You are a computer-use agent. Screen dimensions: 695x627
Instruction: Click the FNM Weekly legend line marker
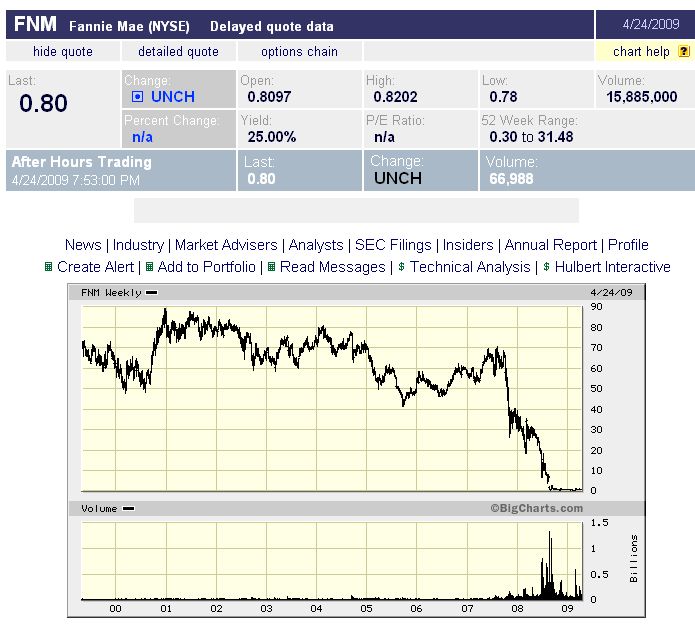tap(152, 292)
